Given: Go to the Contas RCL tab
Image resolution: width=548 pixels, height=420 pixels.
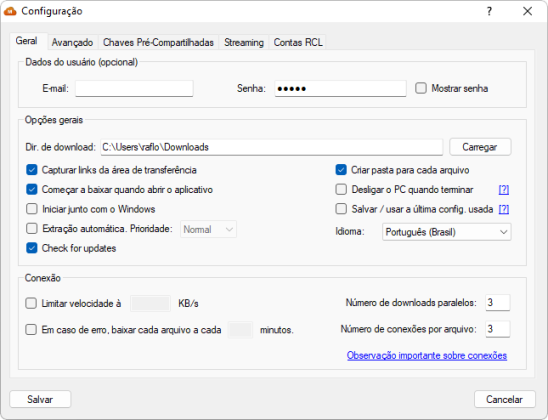Looking at the screenshot, I should (x=298, y=42).
